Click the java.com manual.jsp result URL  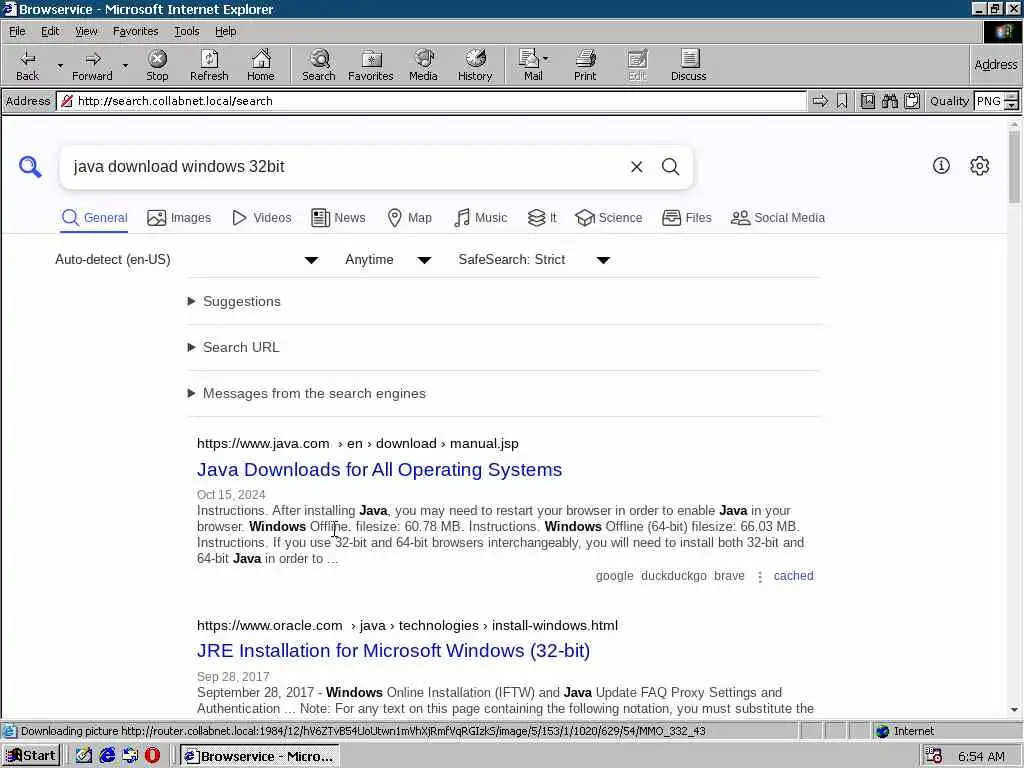[358, 443]
